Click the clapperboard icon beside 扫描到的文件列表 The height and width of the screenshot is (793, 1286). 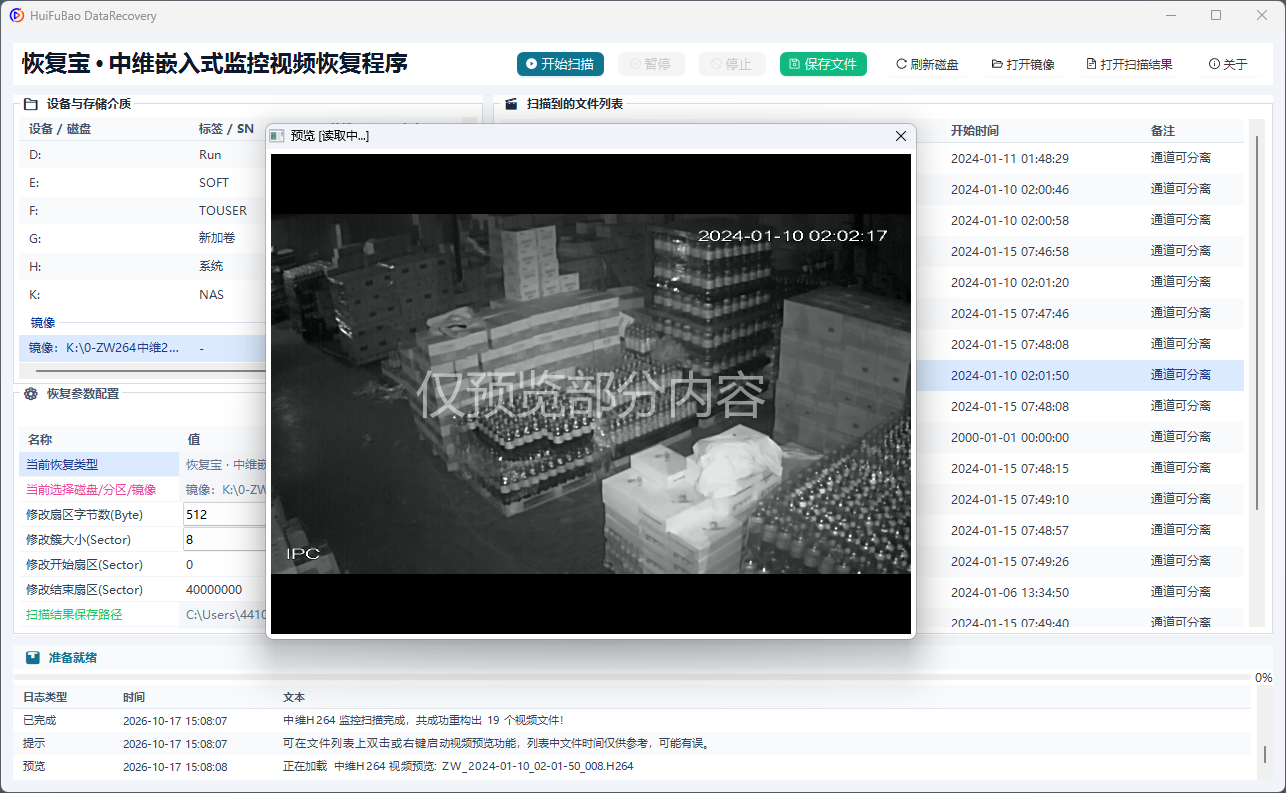[511, 104]
